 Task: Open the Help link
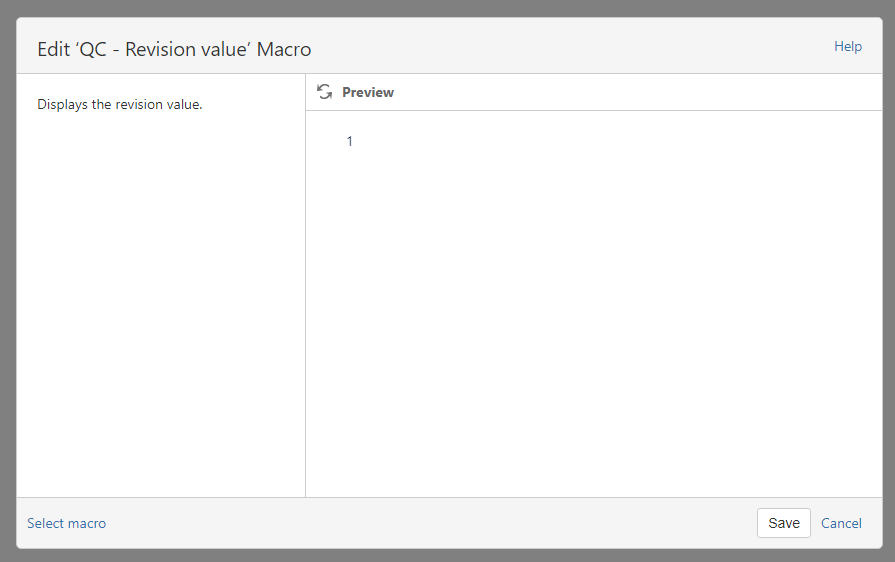point(847,46)
